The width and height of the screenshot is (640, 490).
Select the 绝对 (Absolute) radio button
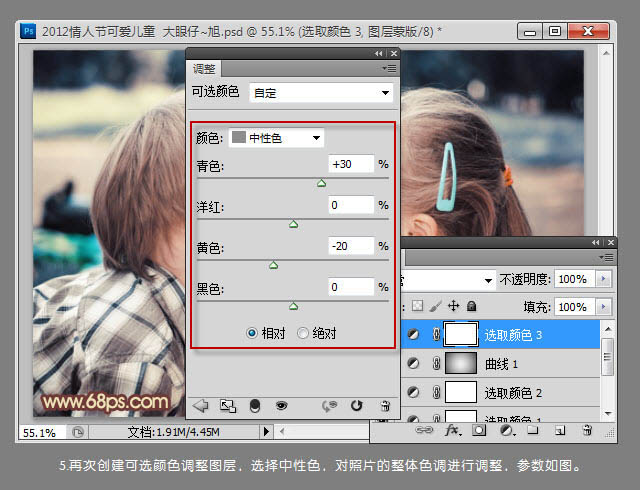tap(303, 333)
